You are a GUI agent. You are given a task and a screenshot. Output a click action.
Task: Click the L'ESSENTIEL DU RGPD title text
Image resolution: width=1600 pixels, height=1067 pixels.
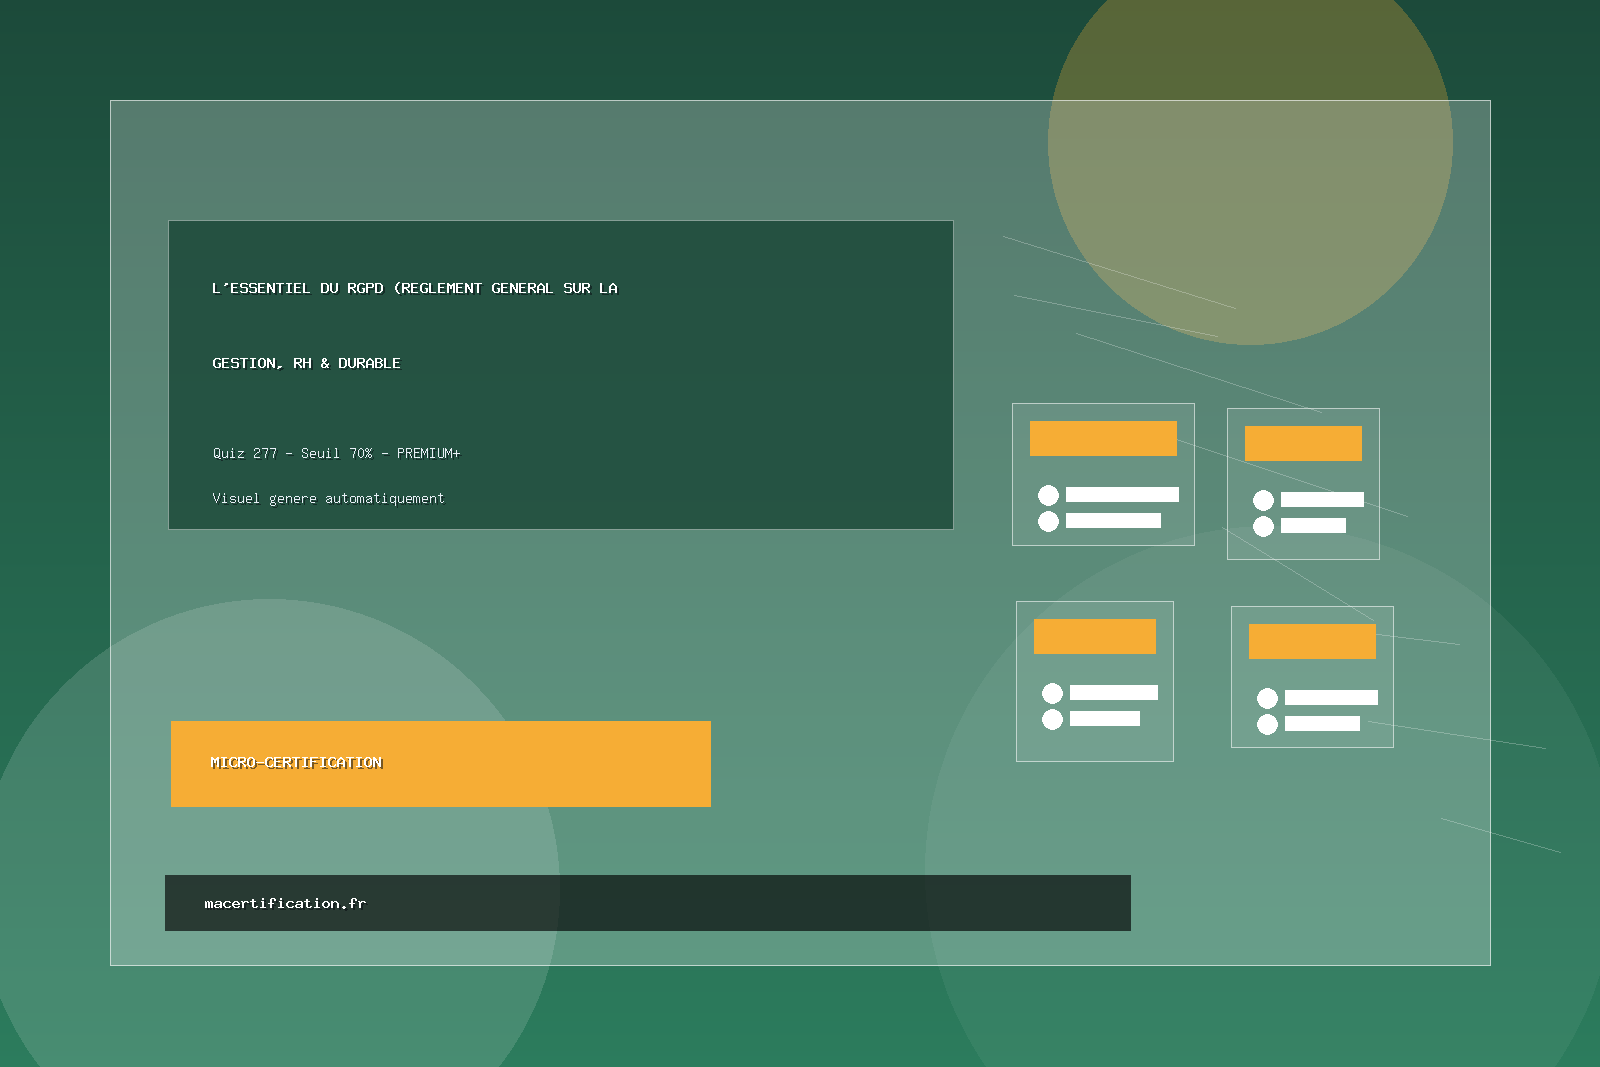coord(414,288)
